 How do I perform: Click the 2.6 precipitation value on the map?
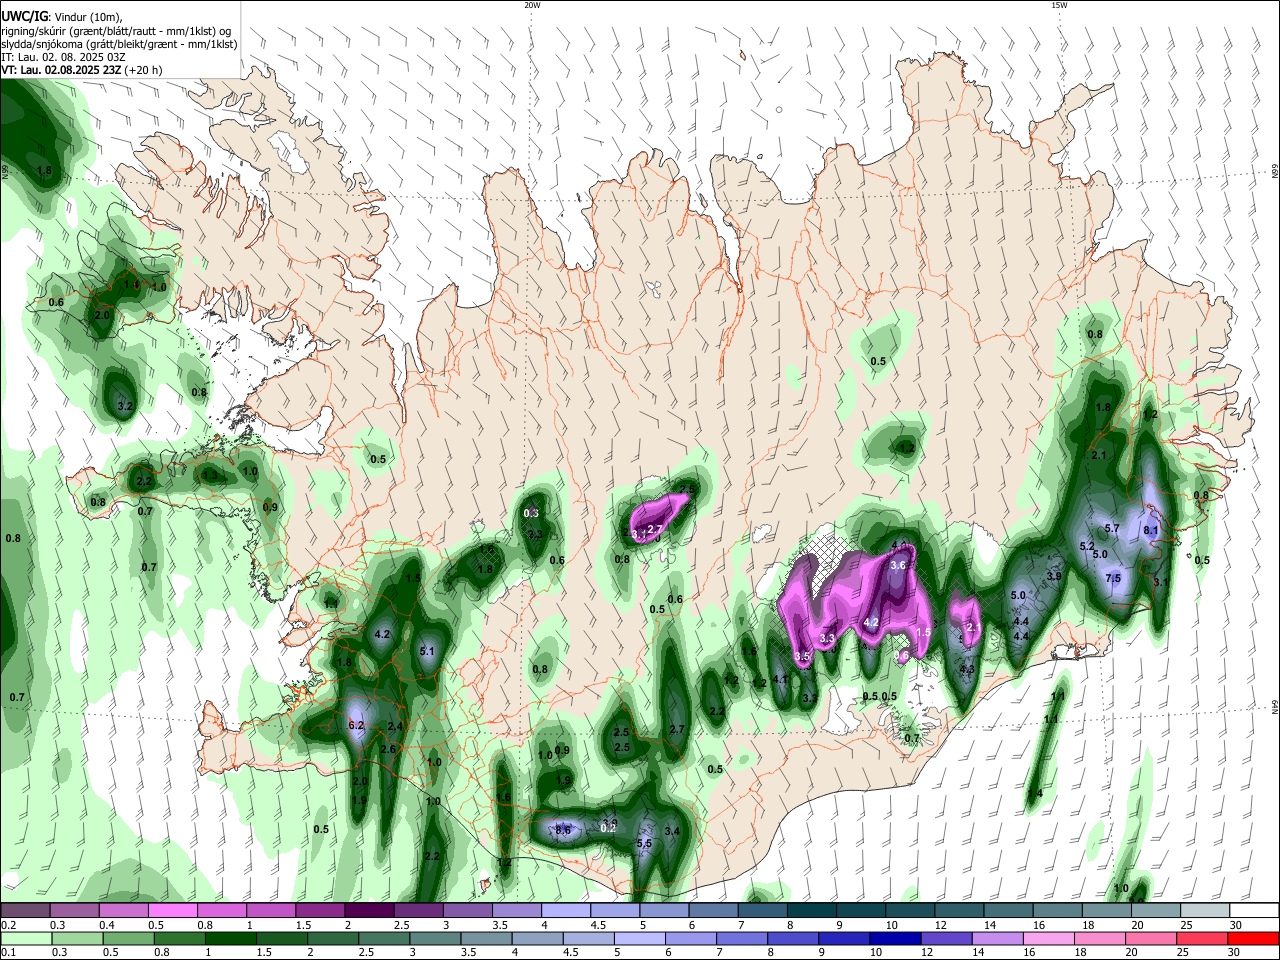pos(389,749)
